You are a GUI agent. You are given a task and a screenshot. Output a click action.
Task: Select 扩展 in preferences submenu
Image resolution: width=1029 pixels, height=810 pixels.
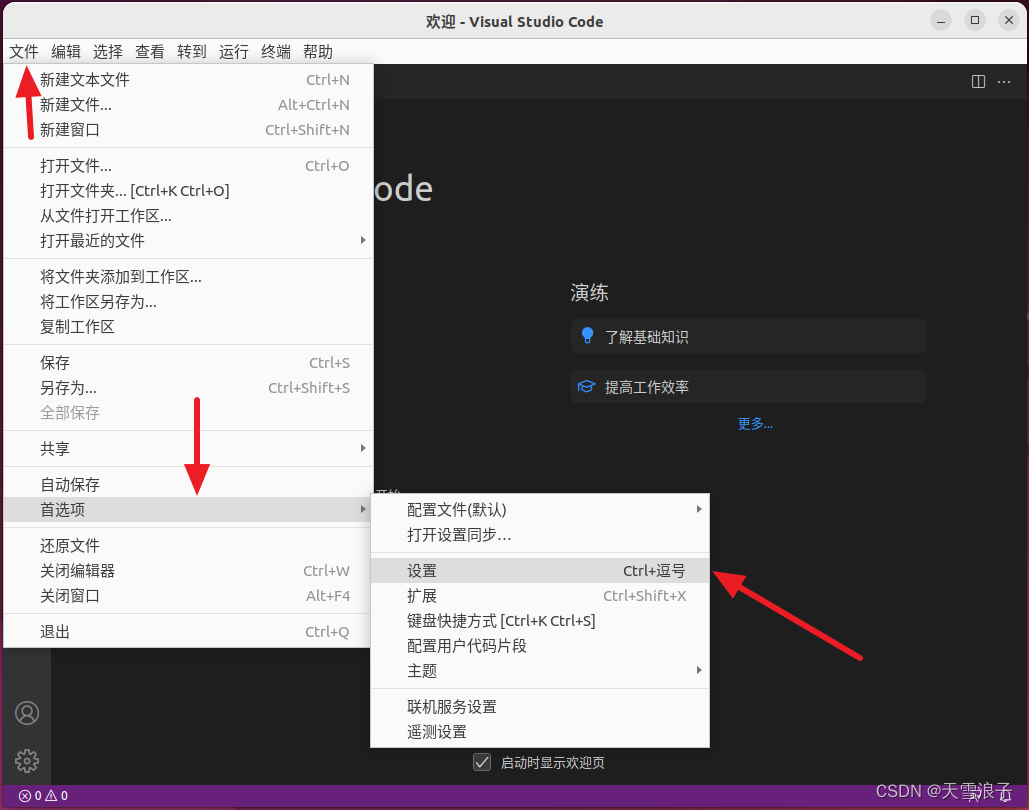click(540, 595)
